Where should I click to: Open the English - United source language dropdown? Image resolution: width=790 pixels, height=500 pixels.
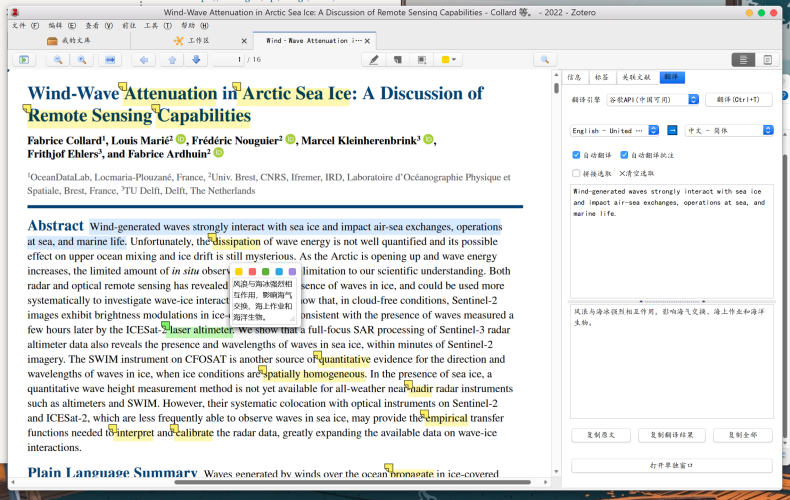tap(615, 131)
